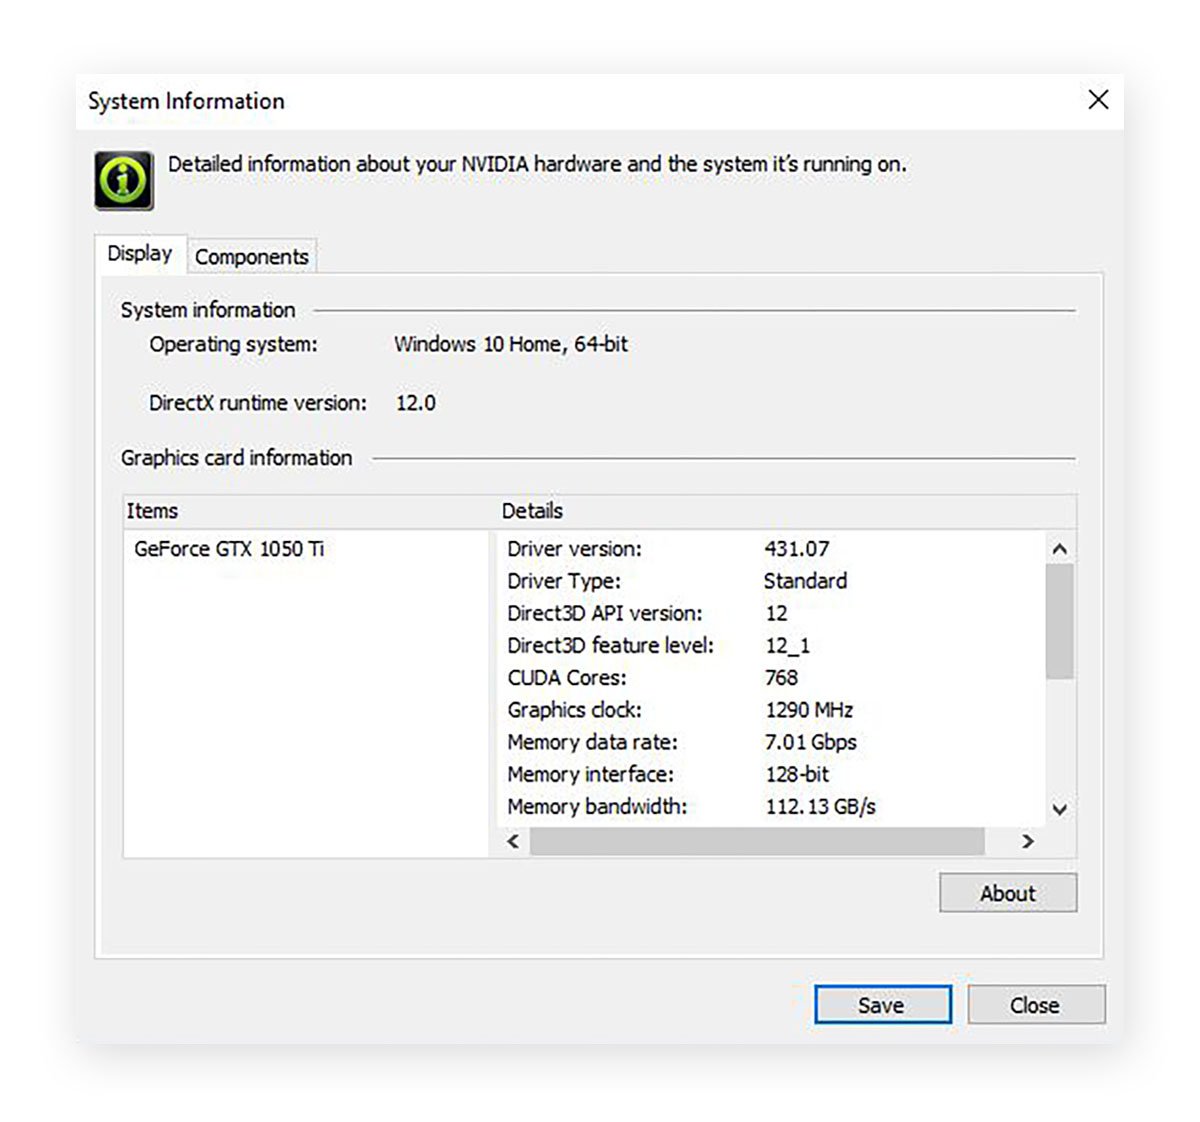Select the Display tab
This screenshot has width=1200, height=1122.
[140, 253]
